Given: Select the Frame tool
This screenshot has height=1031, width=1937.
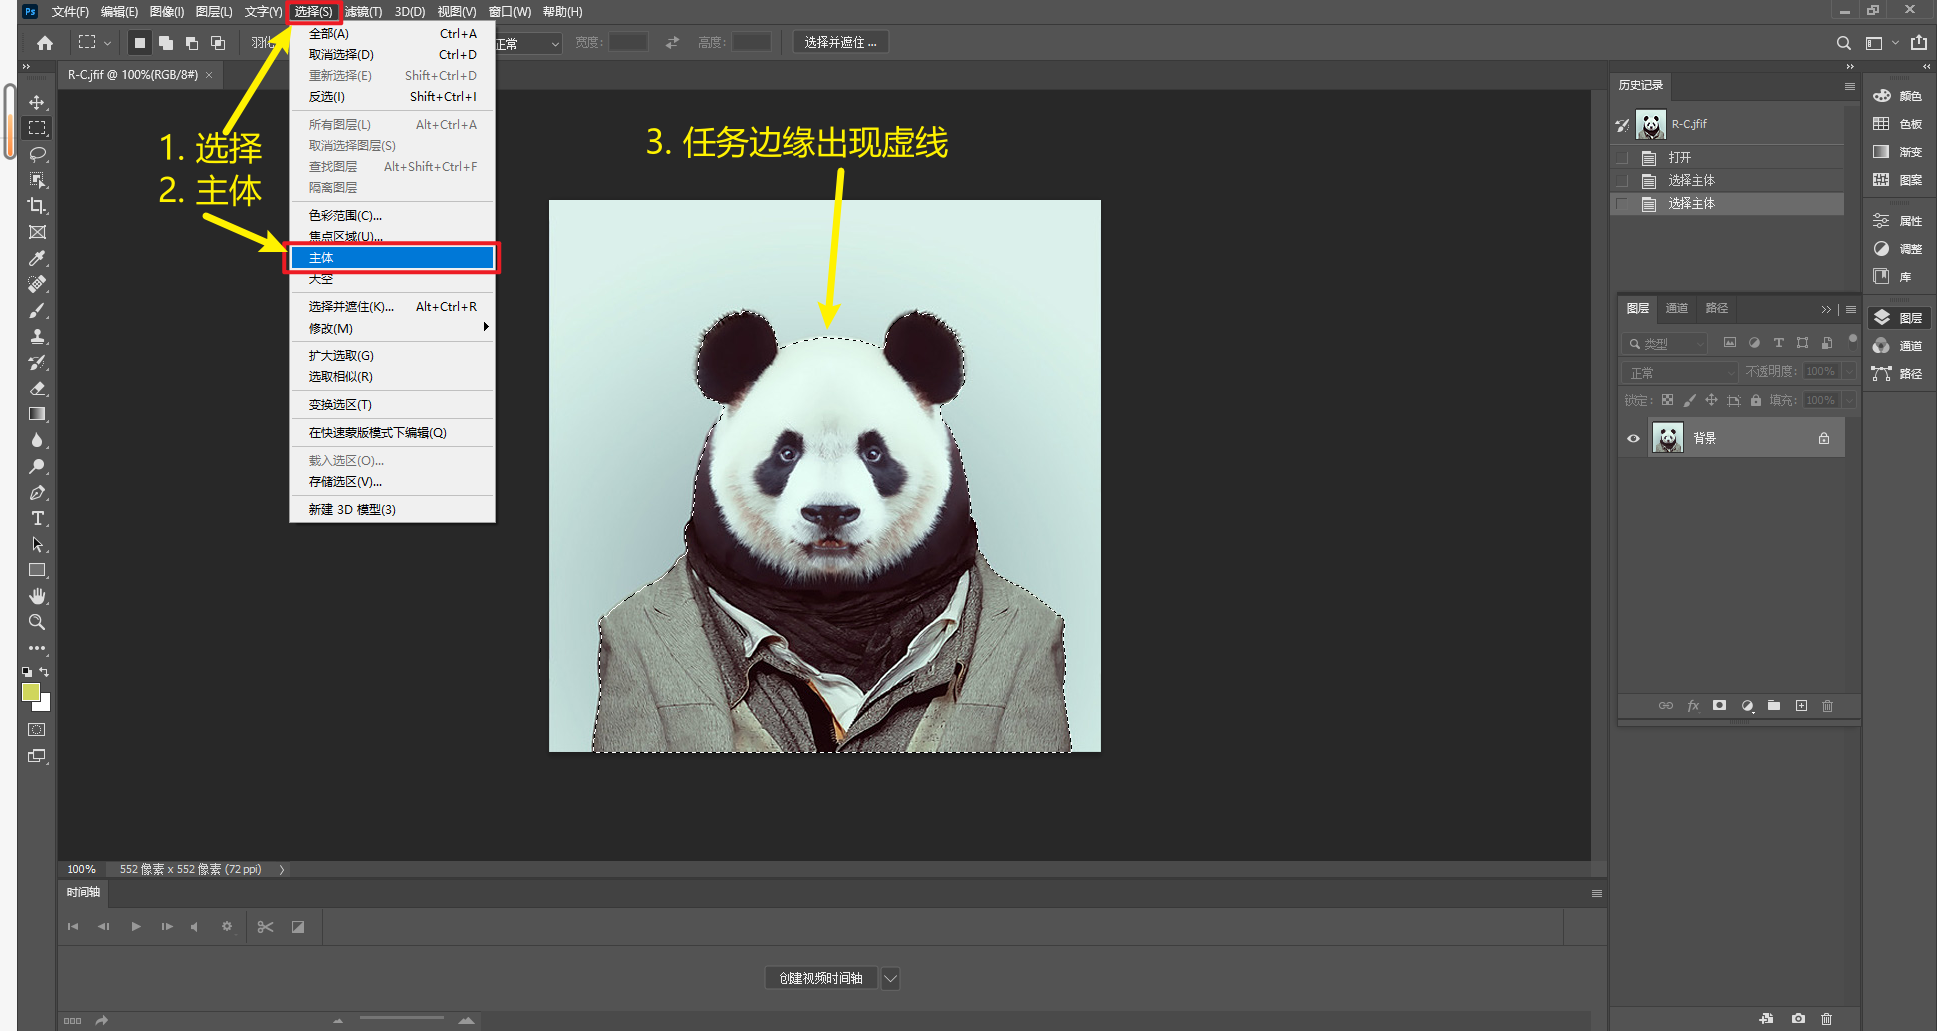Looking at the screenshot, I should click(37, 232).
